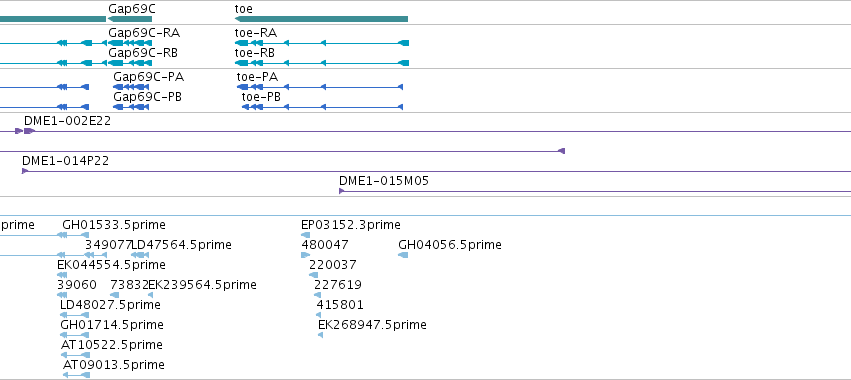Select the GH01533.5prime EST
Image resolution: width=851 pixels, height=380 pixels.
click(73, 235)
